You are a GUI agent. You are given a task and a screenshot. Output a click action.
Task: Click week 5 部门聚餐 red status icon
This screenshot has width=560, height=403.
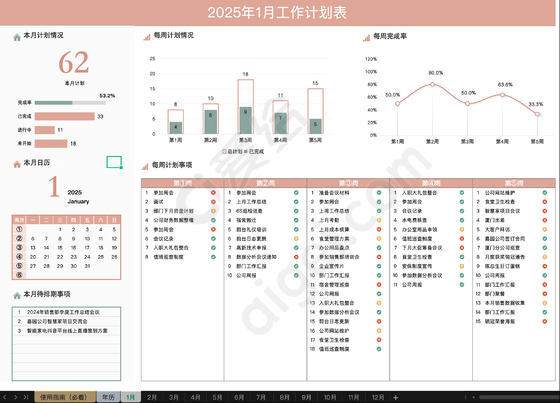click(x=545, y=294)
